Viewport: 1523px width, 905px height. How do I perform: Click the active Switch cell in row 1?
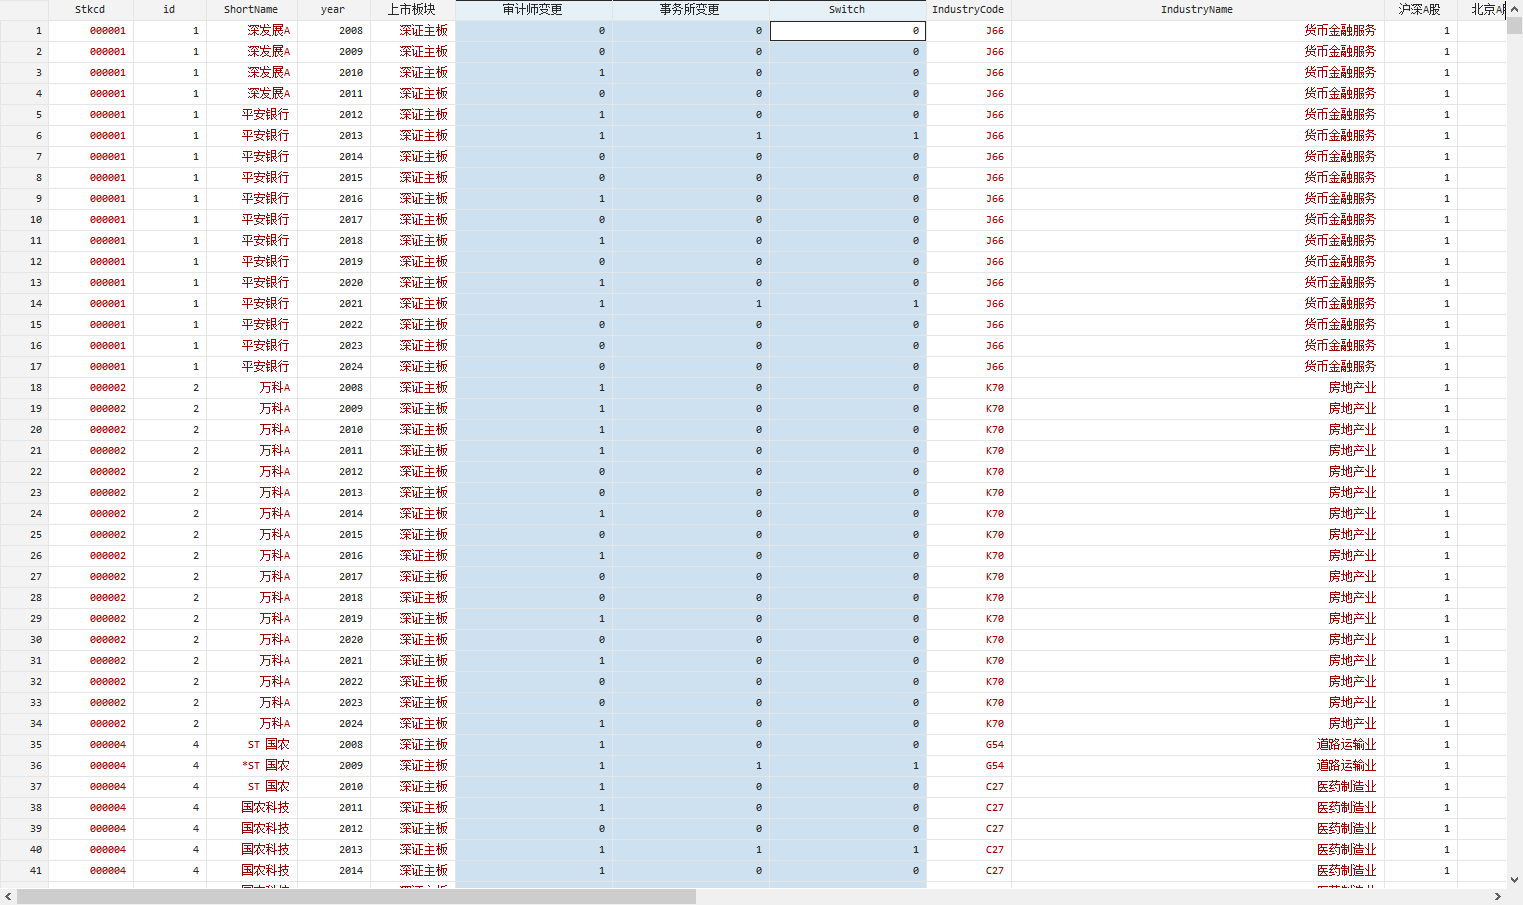[847, 31]
